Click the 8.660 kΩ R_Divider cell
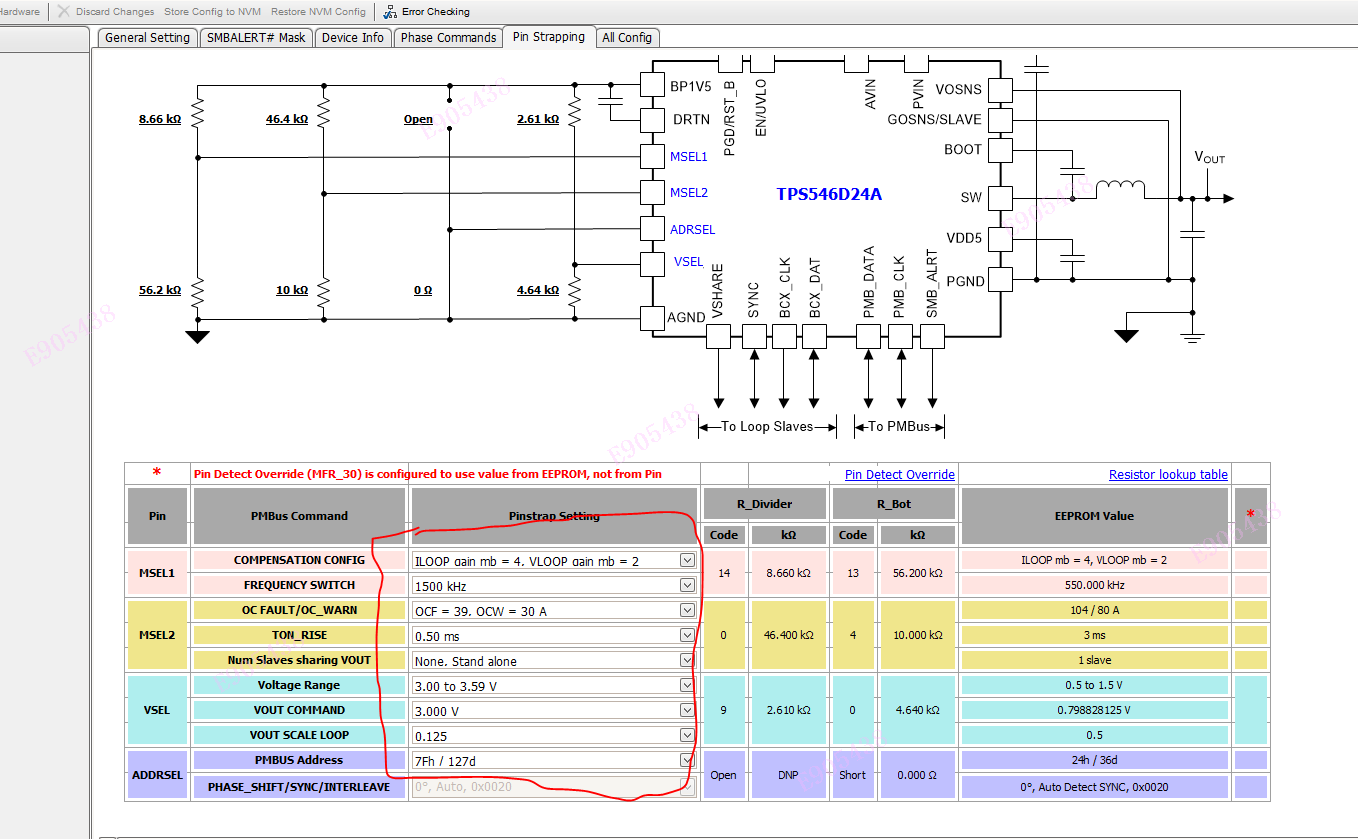Screen dimensions: 1358x839 [x=789, y=573]
